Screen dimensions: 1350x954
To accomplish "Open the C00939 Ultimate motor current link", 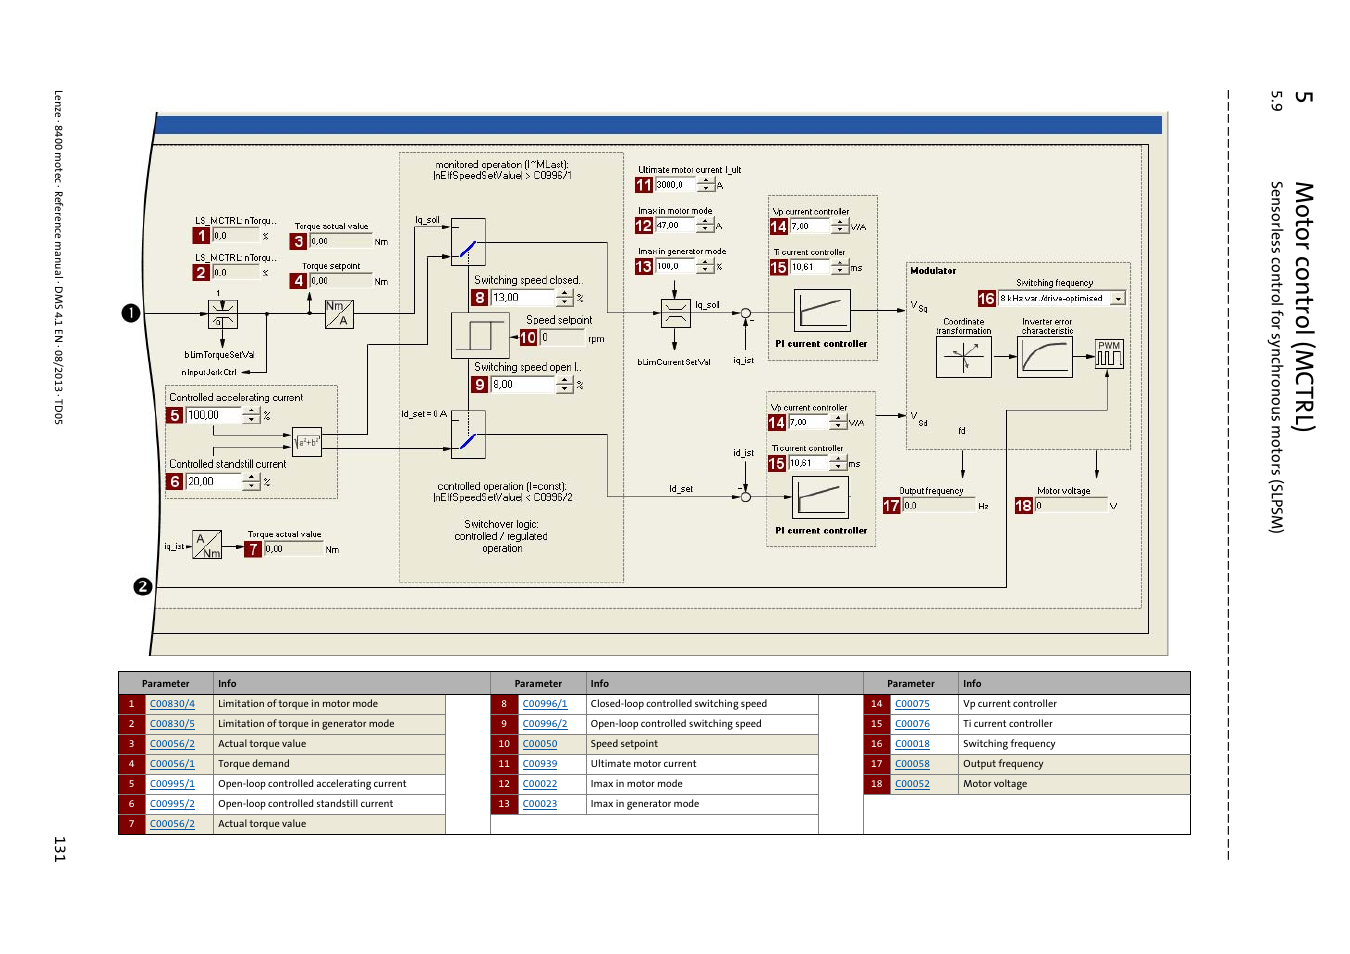I will tap(540, 764).
